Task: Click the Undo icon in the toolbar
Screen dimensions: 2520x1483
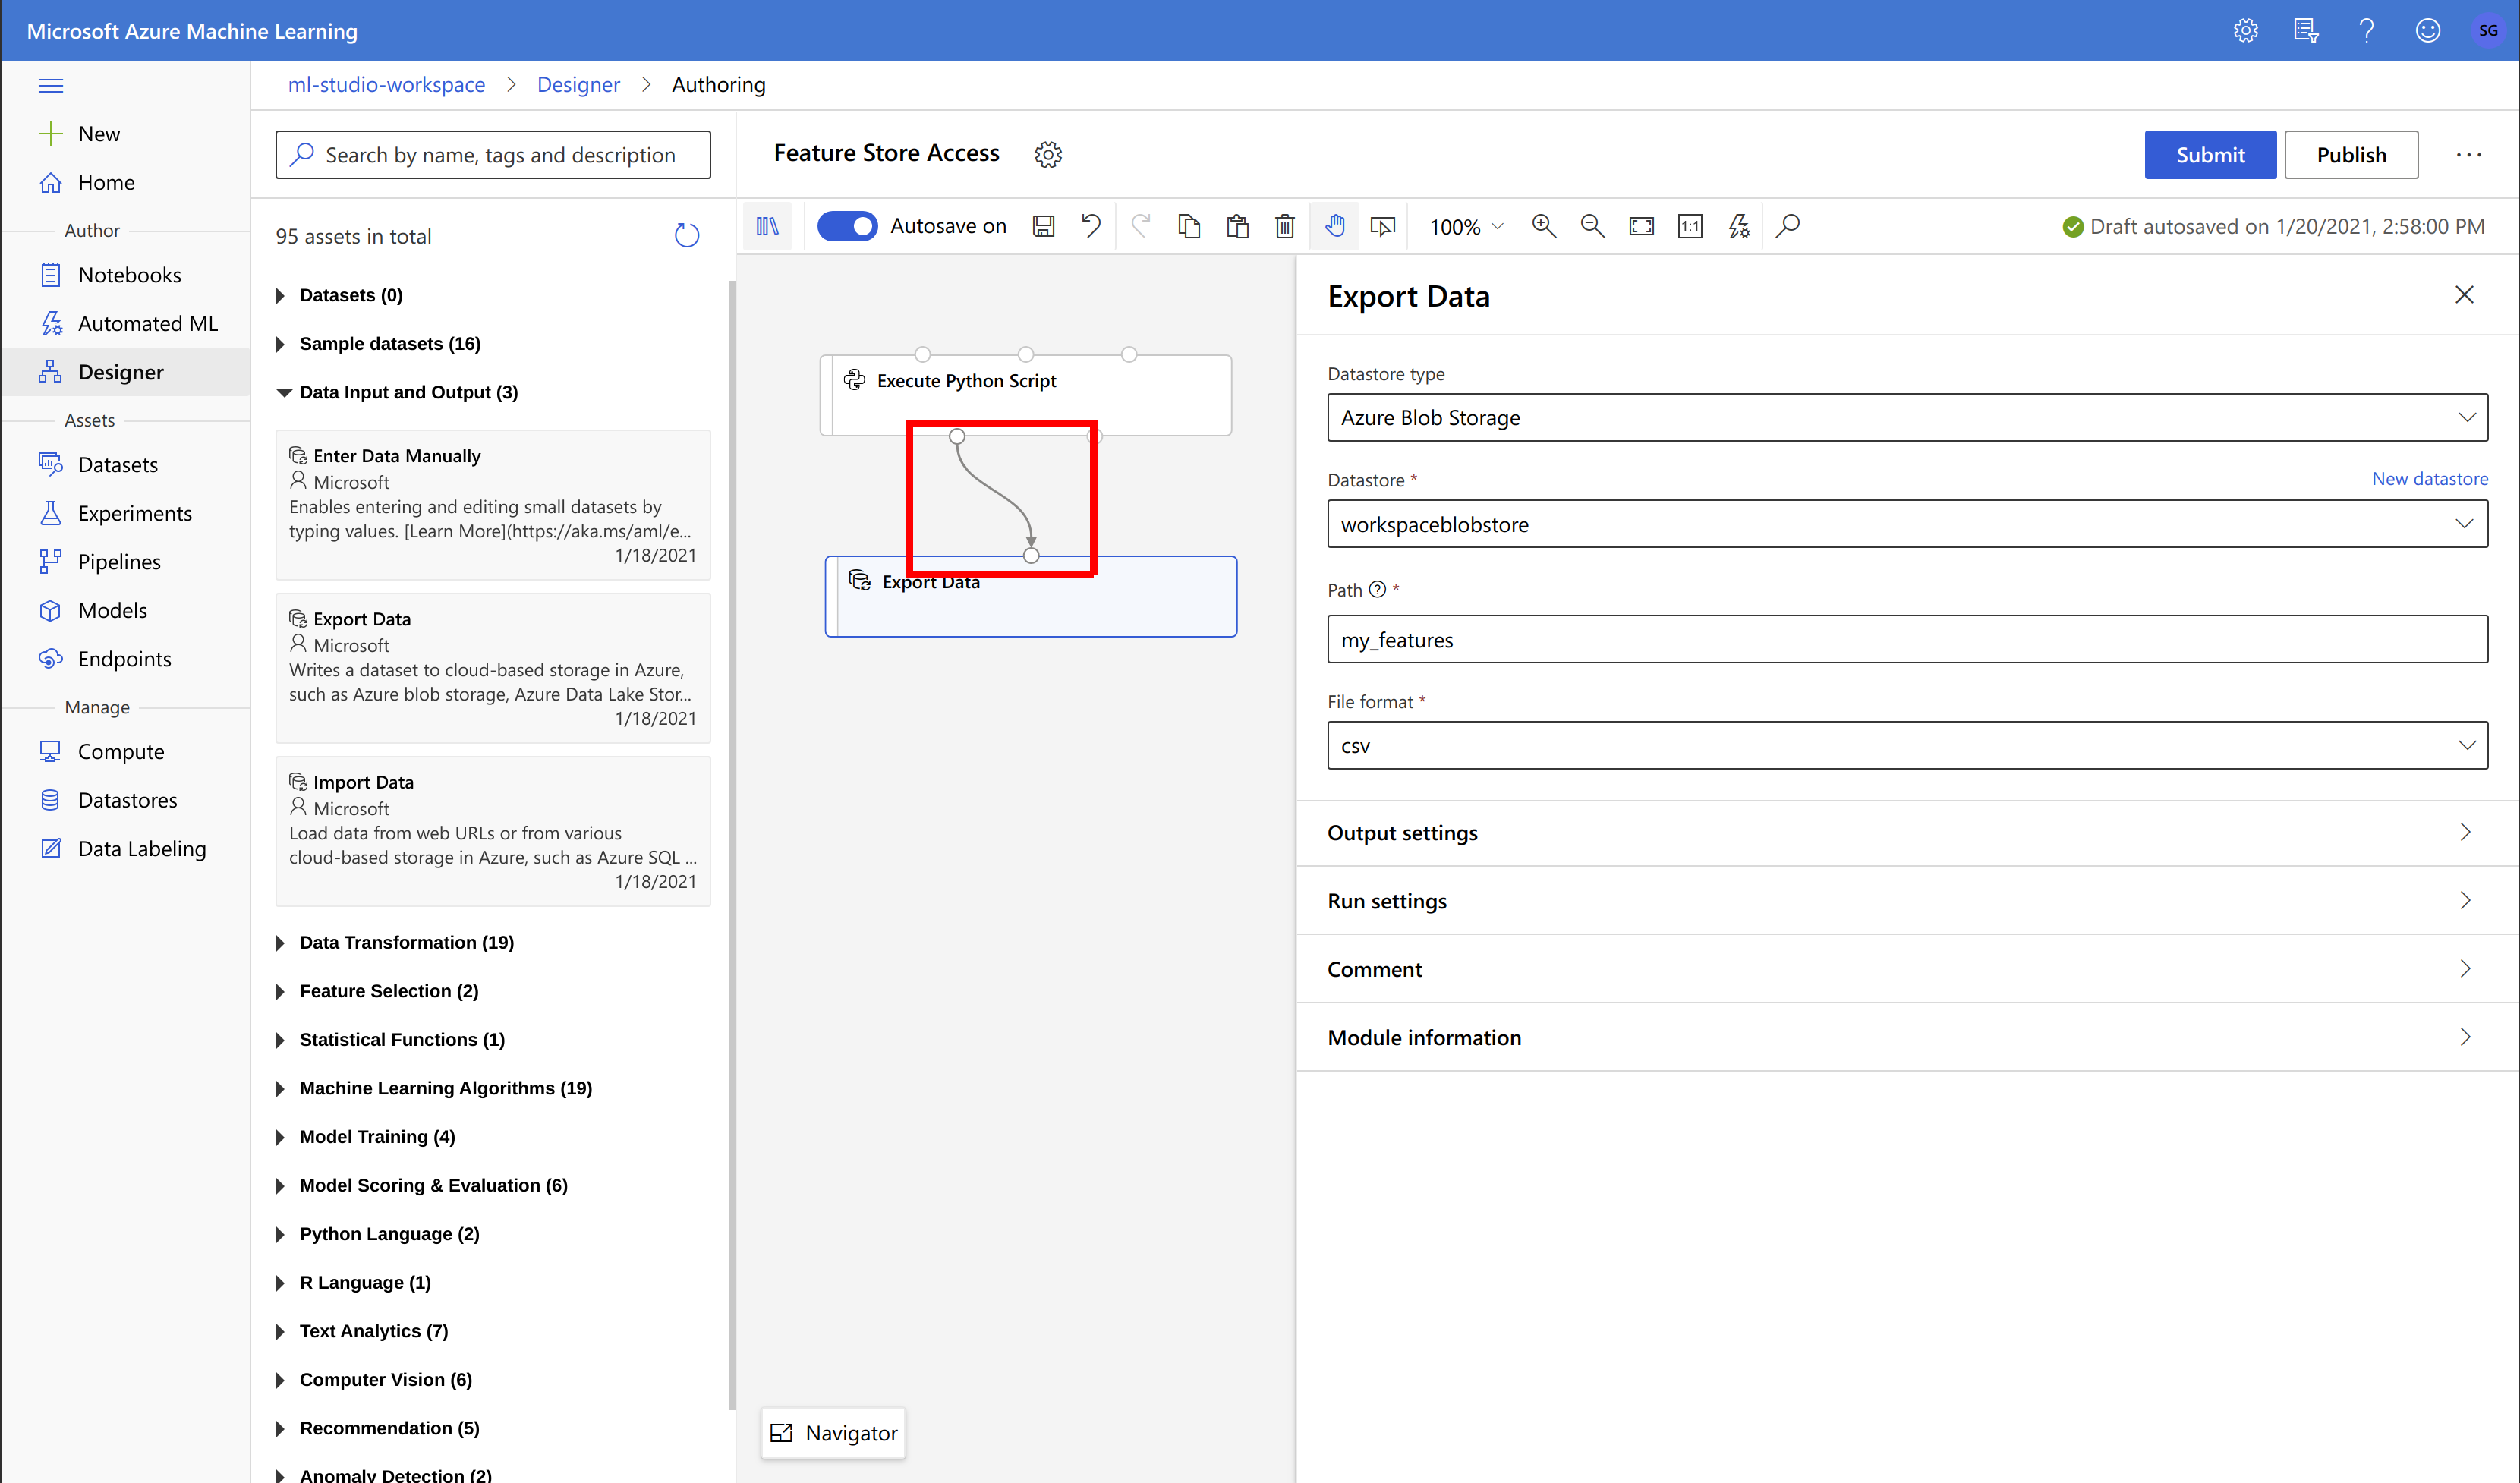Action: [x=1092, y=226]
